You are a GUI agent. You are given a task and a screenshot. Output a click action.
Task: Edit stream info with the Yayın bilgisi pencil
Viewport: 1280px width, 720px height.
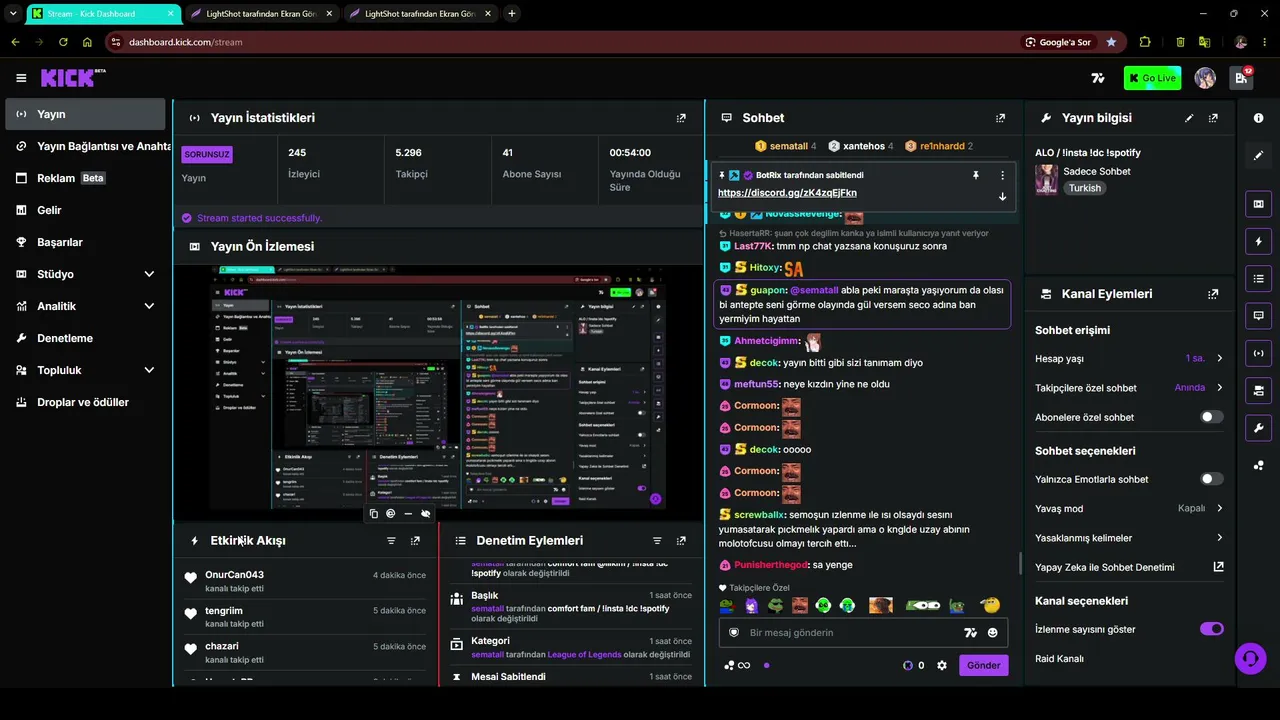[x=1189, y=118]
